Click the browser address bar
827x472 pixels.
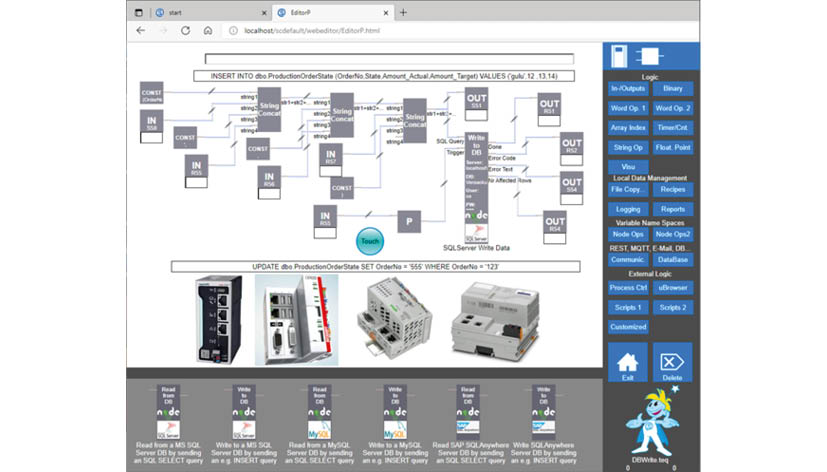click(x=400, y=31)
